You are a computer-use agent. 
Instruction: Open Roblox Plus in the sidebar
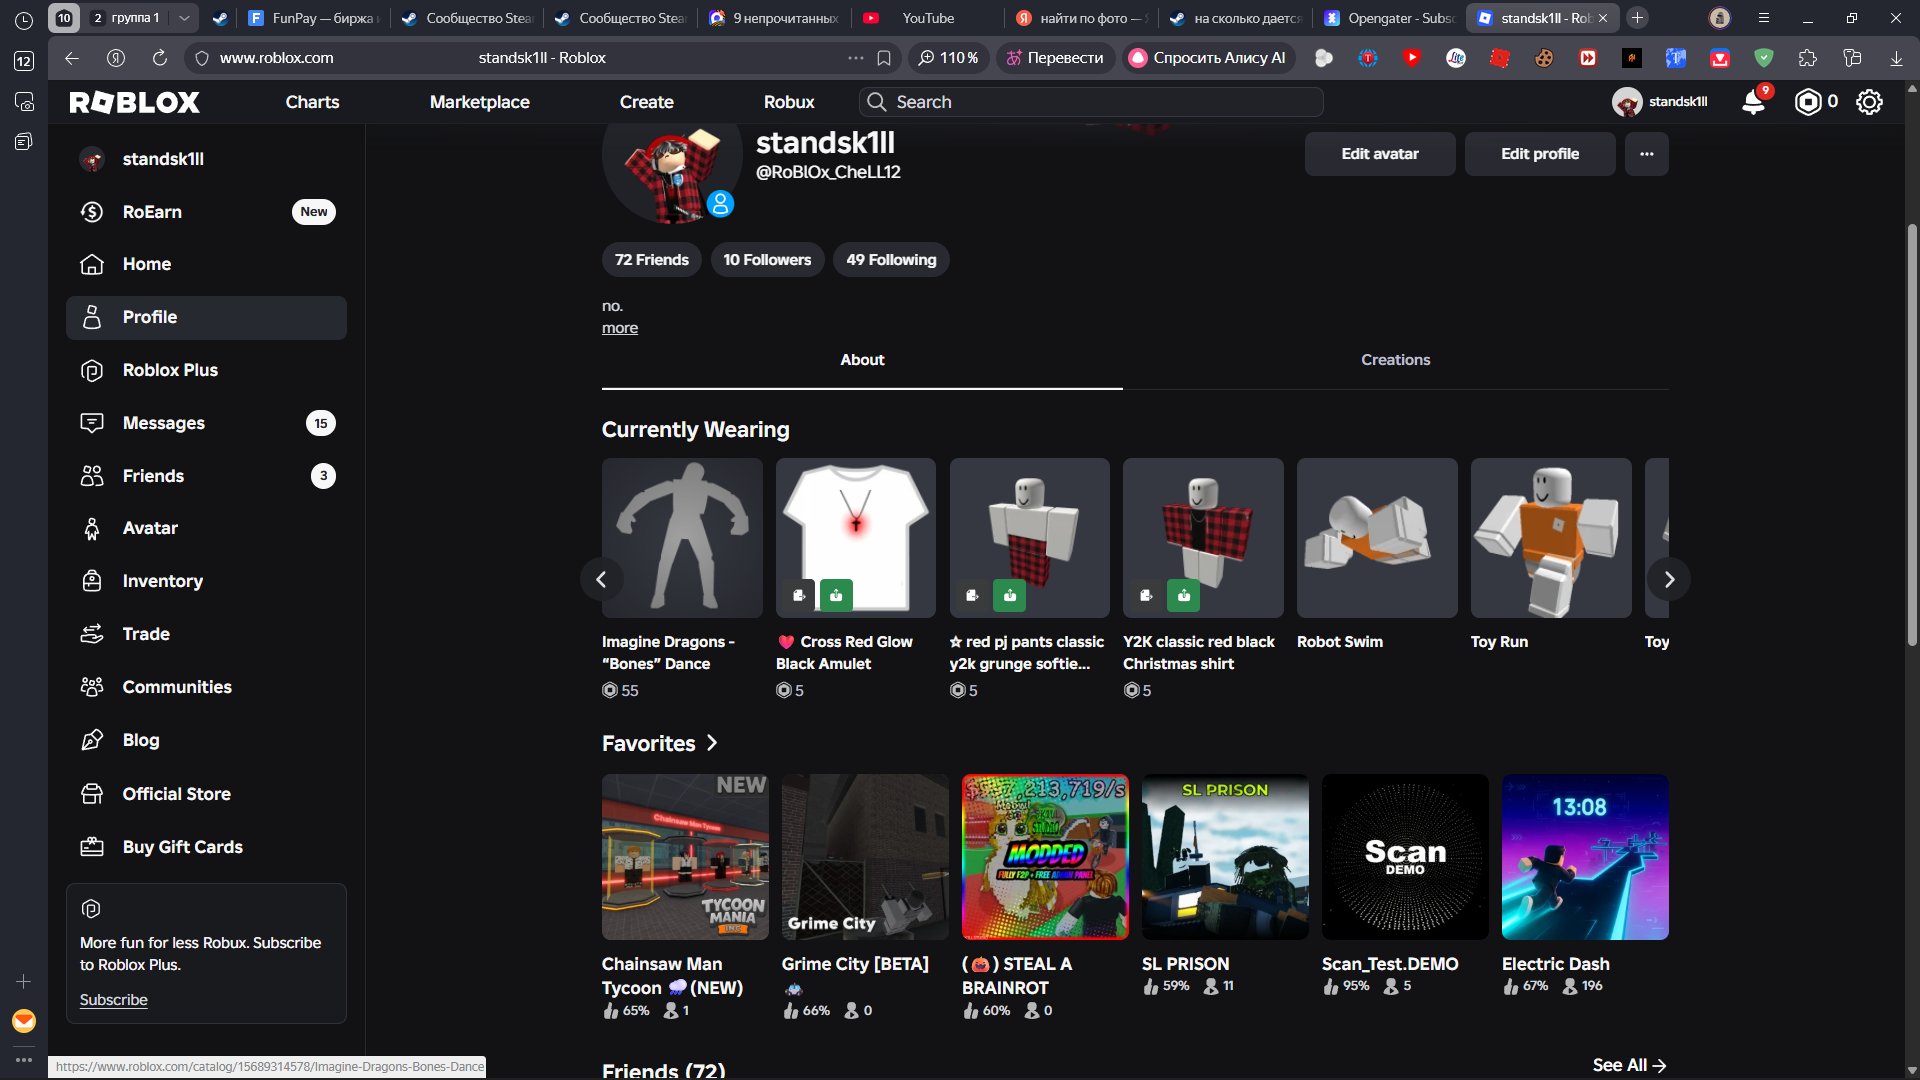pos(206,370)
